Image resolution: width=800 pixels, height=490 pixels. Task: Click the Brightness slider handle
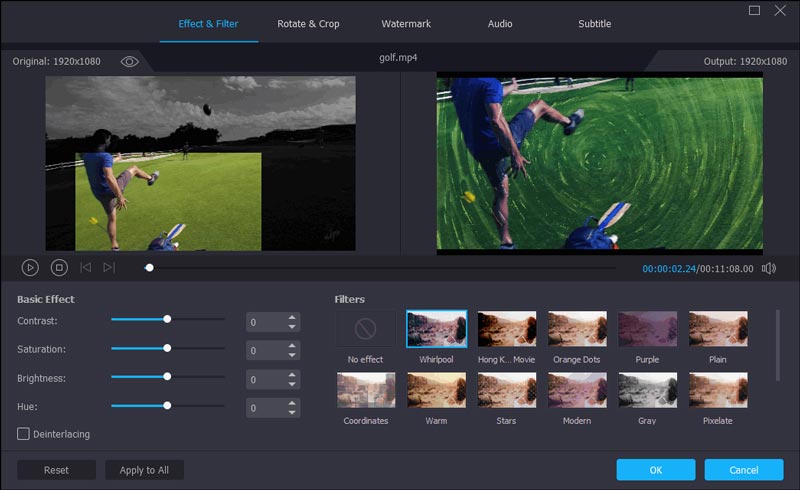tap(167, 377)
